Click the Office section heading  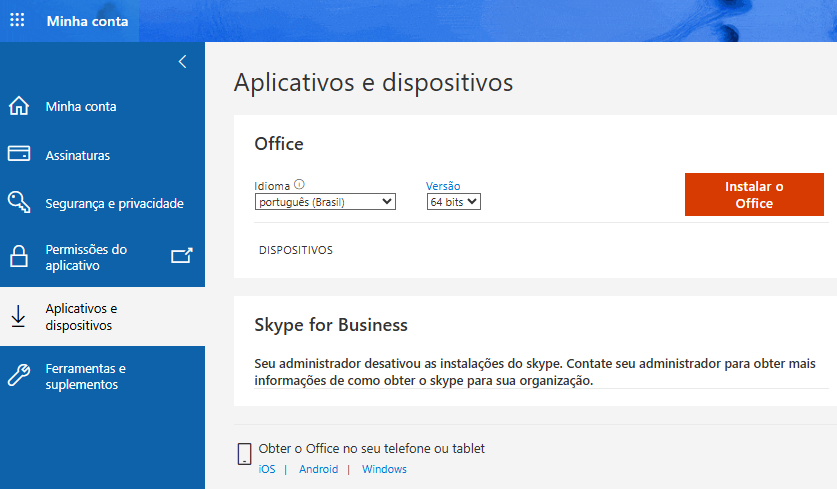(279, 144)
